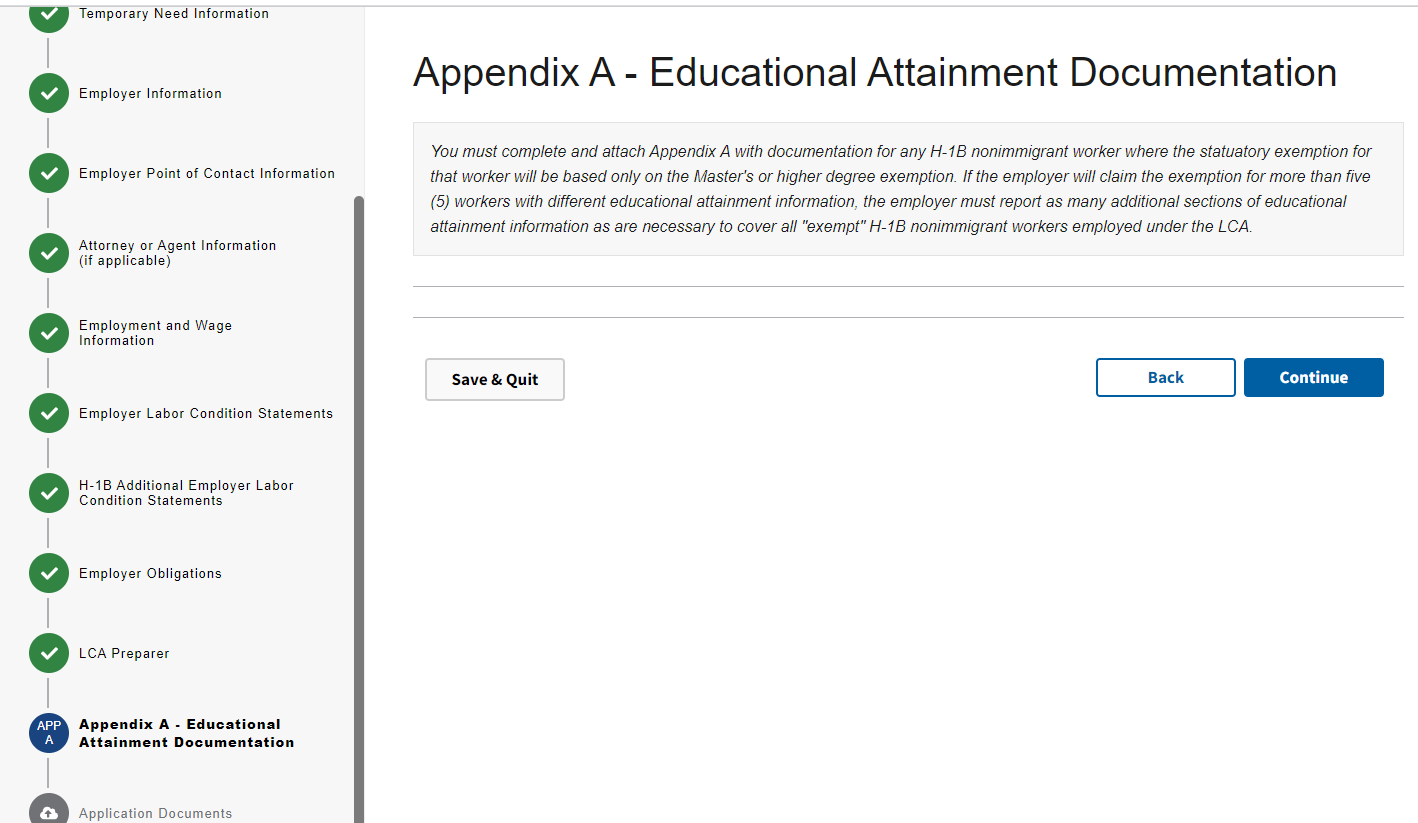The height and width of the screenshot is (823, 1418).
Task: Click the Application Documents upload icon
Action: point(49,811)
